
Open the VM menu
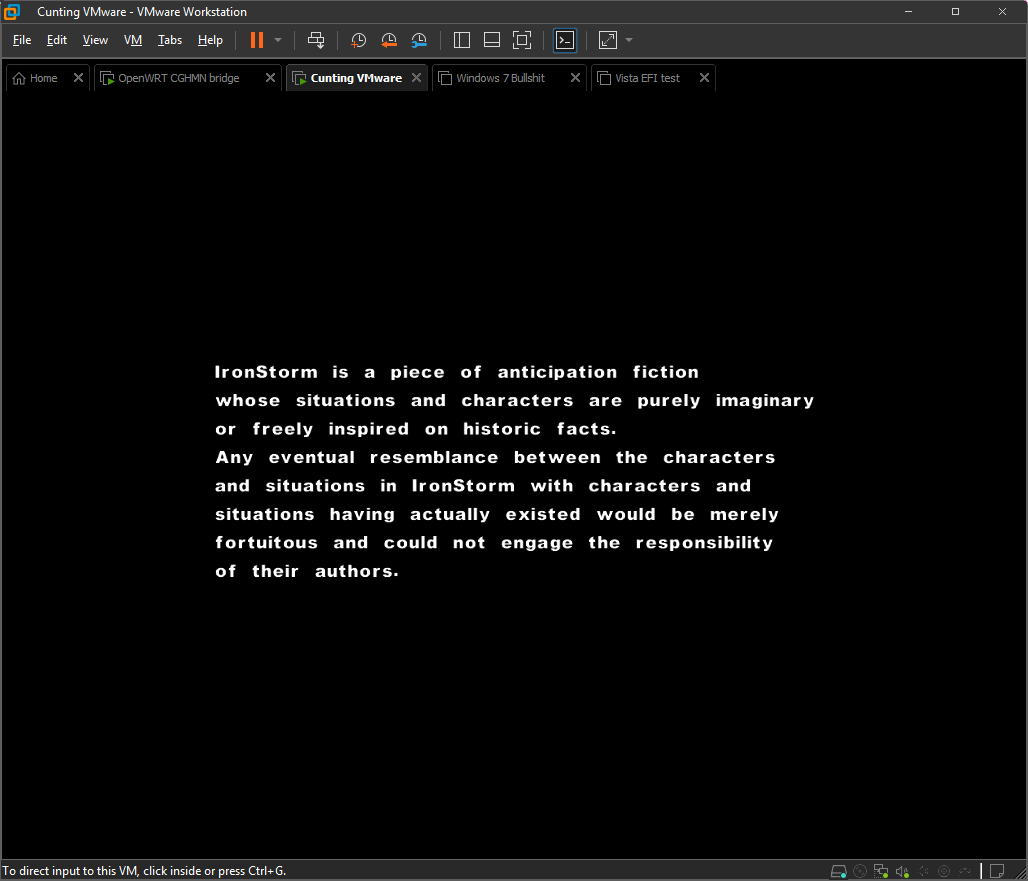(133, 40)
